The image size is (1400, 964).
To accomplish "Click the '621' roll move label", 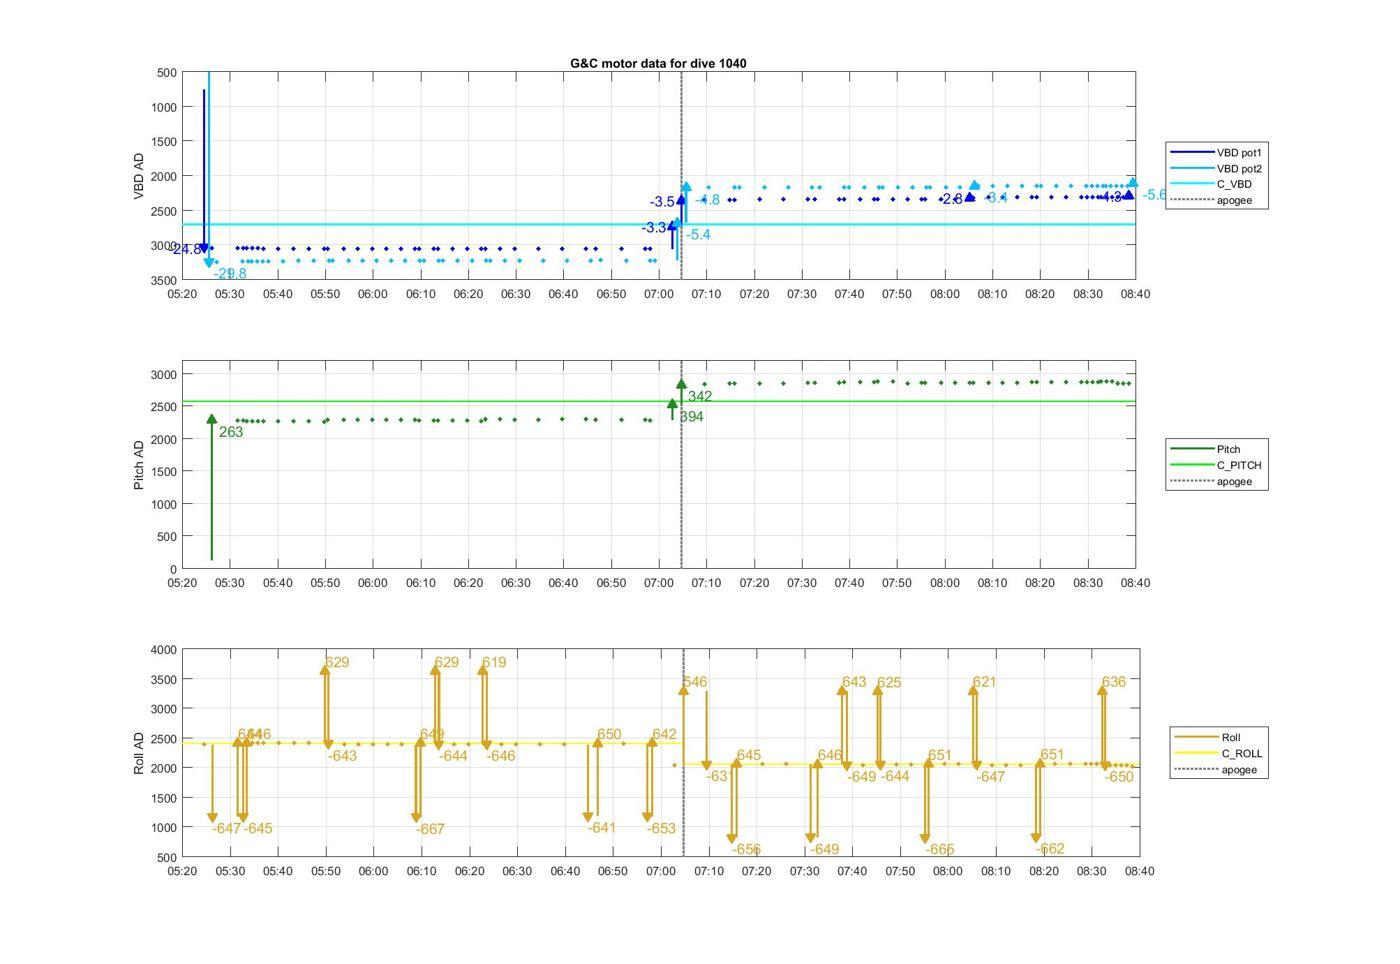I will click(x=984, y=682).
